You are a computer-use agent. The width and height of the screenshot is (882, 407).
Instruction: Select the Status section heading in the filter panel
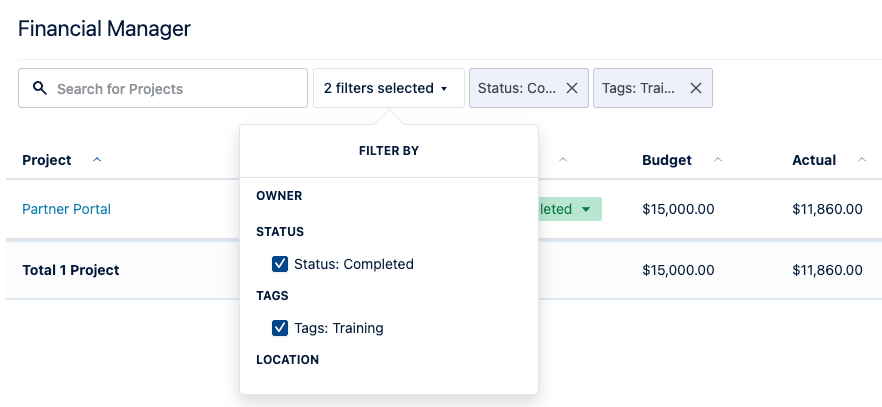coord(280,232)
